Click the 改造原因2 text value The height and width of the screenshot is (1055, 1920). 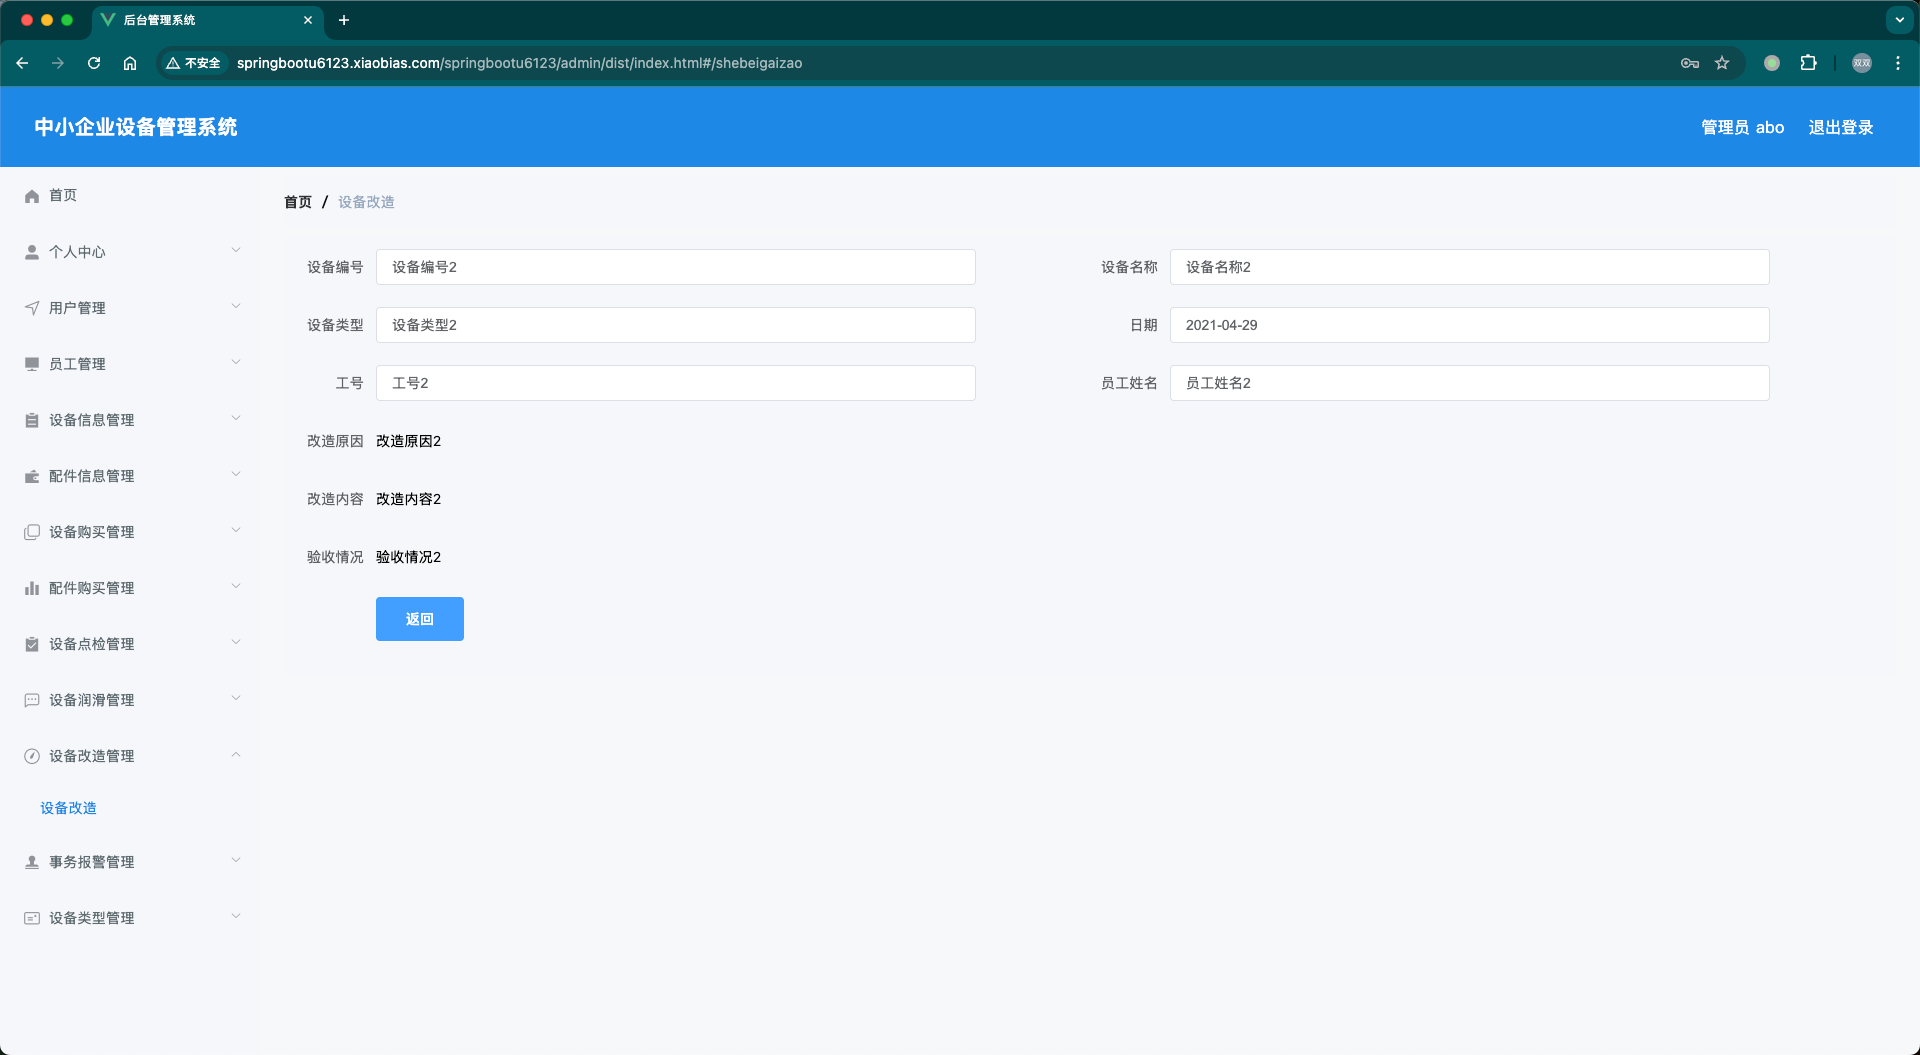tap(408, 441)
